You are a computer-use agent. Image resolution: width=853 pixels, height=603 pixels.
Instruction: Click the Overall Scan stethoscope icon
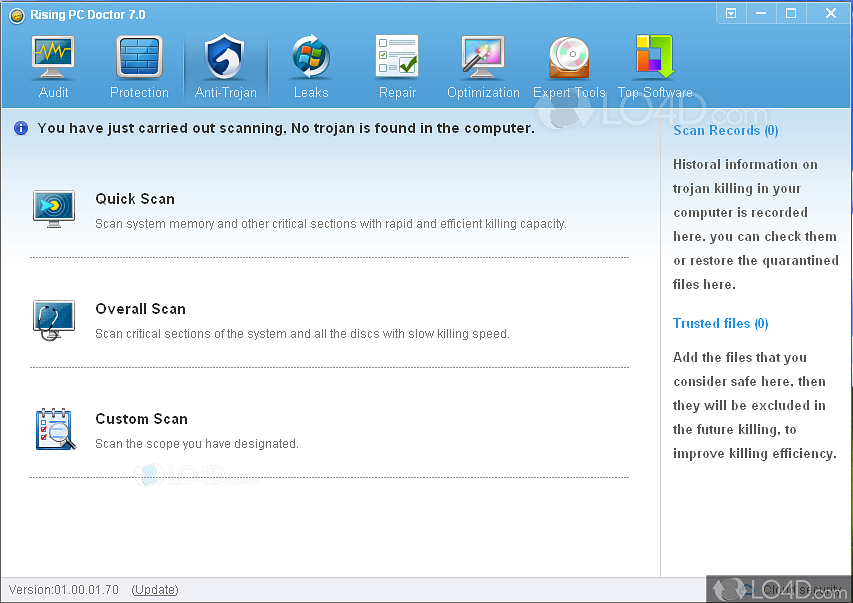tap(53, 320)
